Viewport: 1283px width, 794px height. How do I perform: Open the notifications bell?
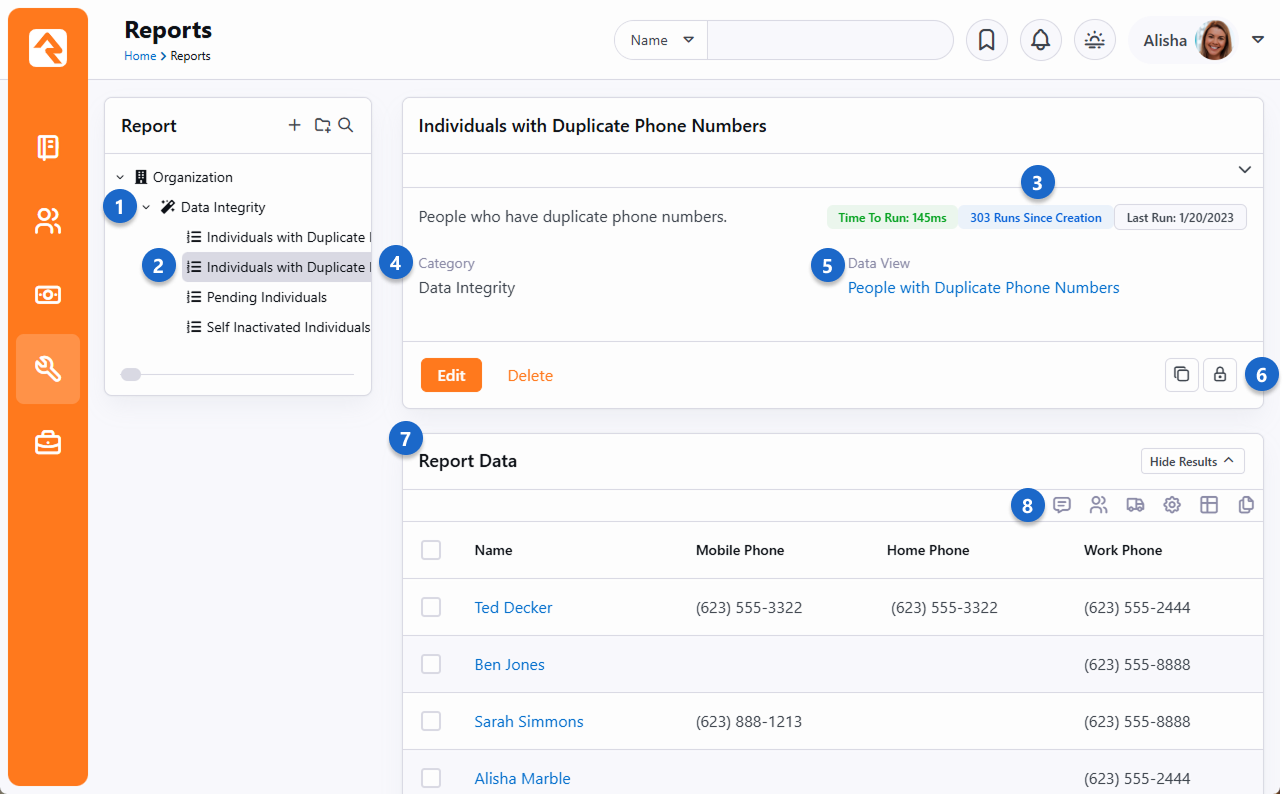click(1040, 40)
